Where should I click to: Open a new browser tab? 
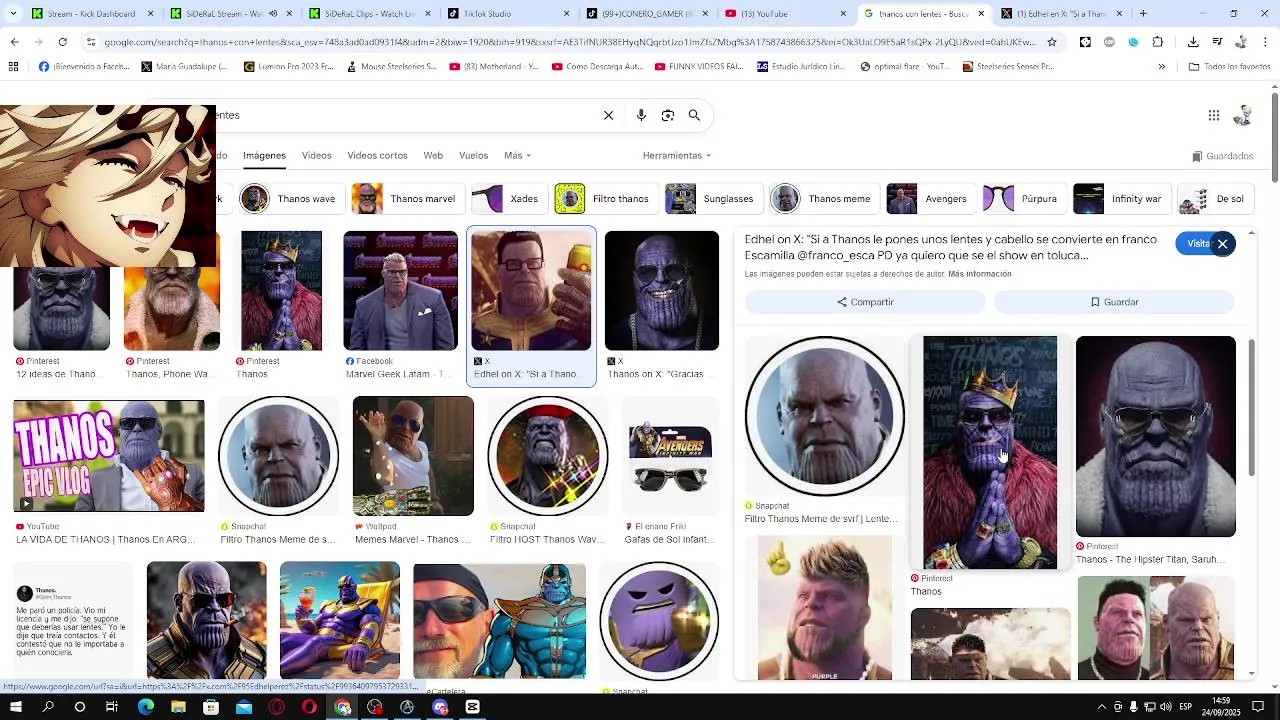1143,14
